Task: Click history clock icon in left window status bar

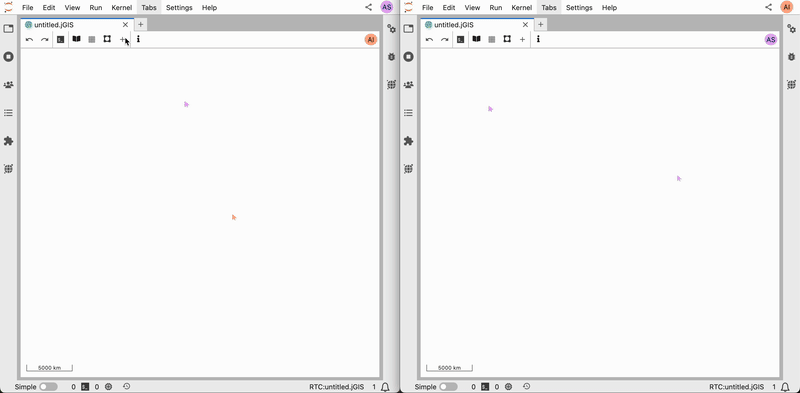Action: (x=127, y=386)
